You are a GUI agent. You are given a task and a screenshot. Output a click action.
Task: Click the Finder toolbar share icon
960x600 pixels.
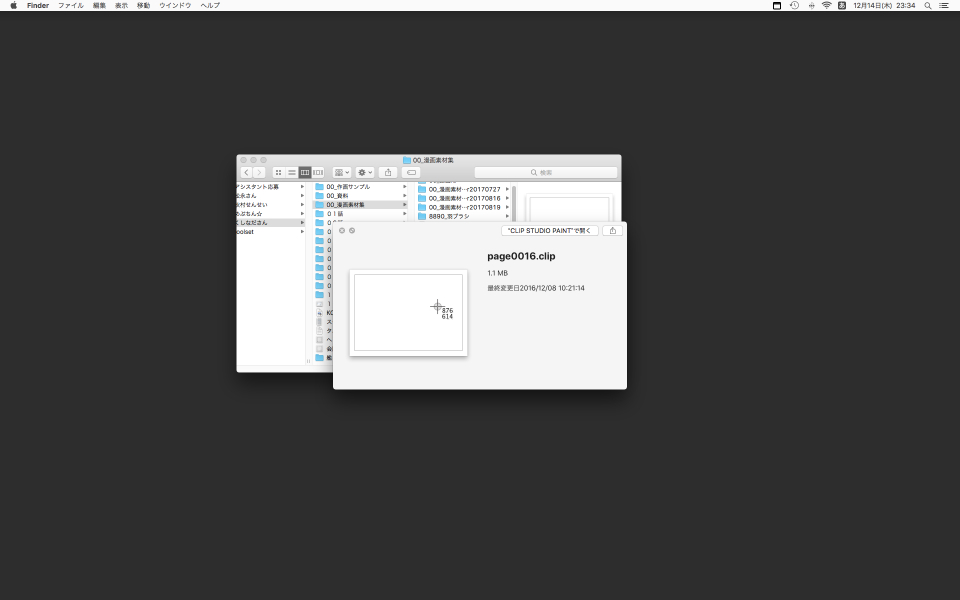[388, 173]
